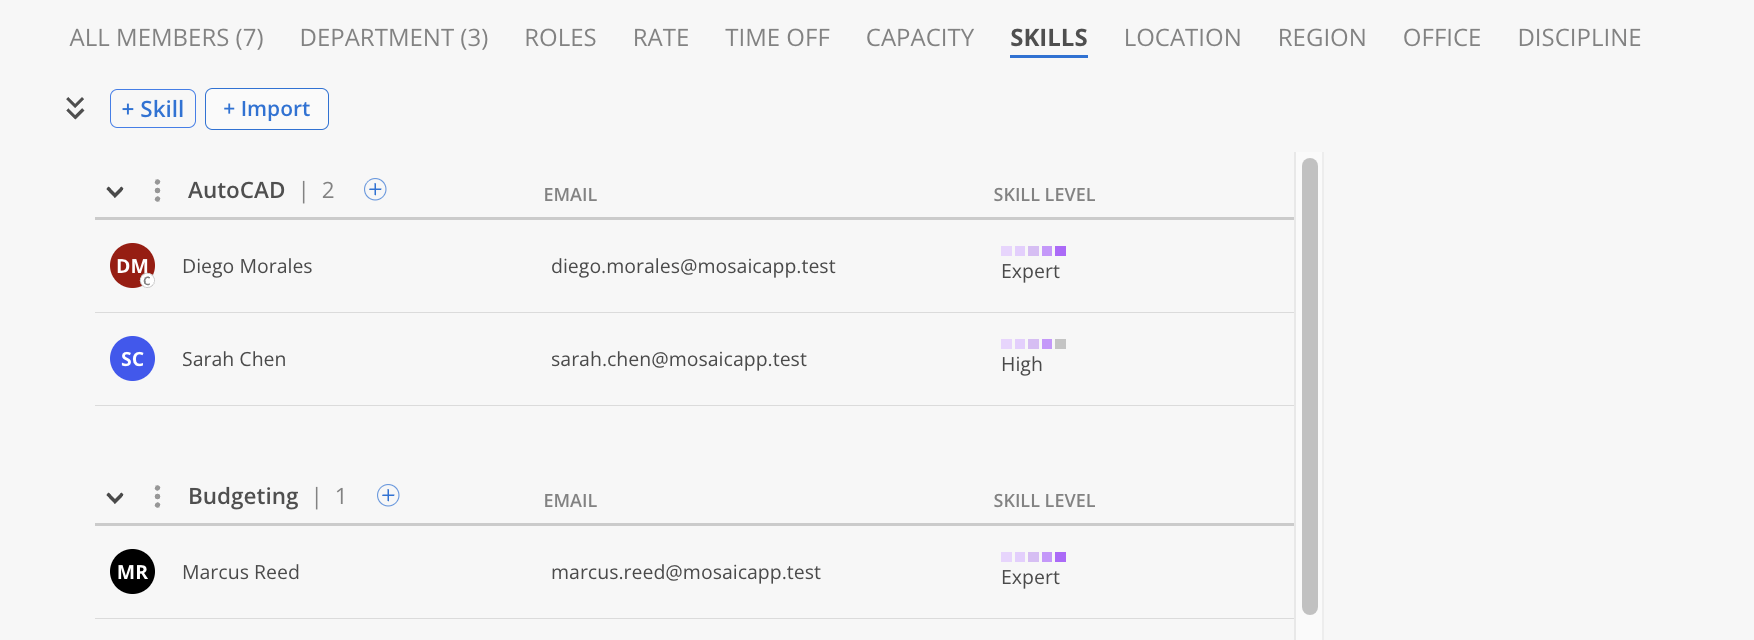Open the Discipline tab
Screen dimensions: 1754x640
[x=1579, y=38]
